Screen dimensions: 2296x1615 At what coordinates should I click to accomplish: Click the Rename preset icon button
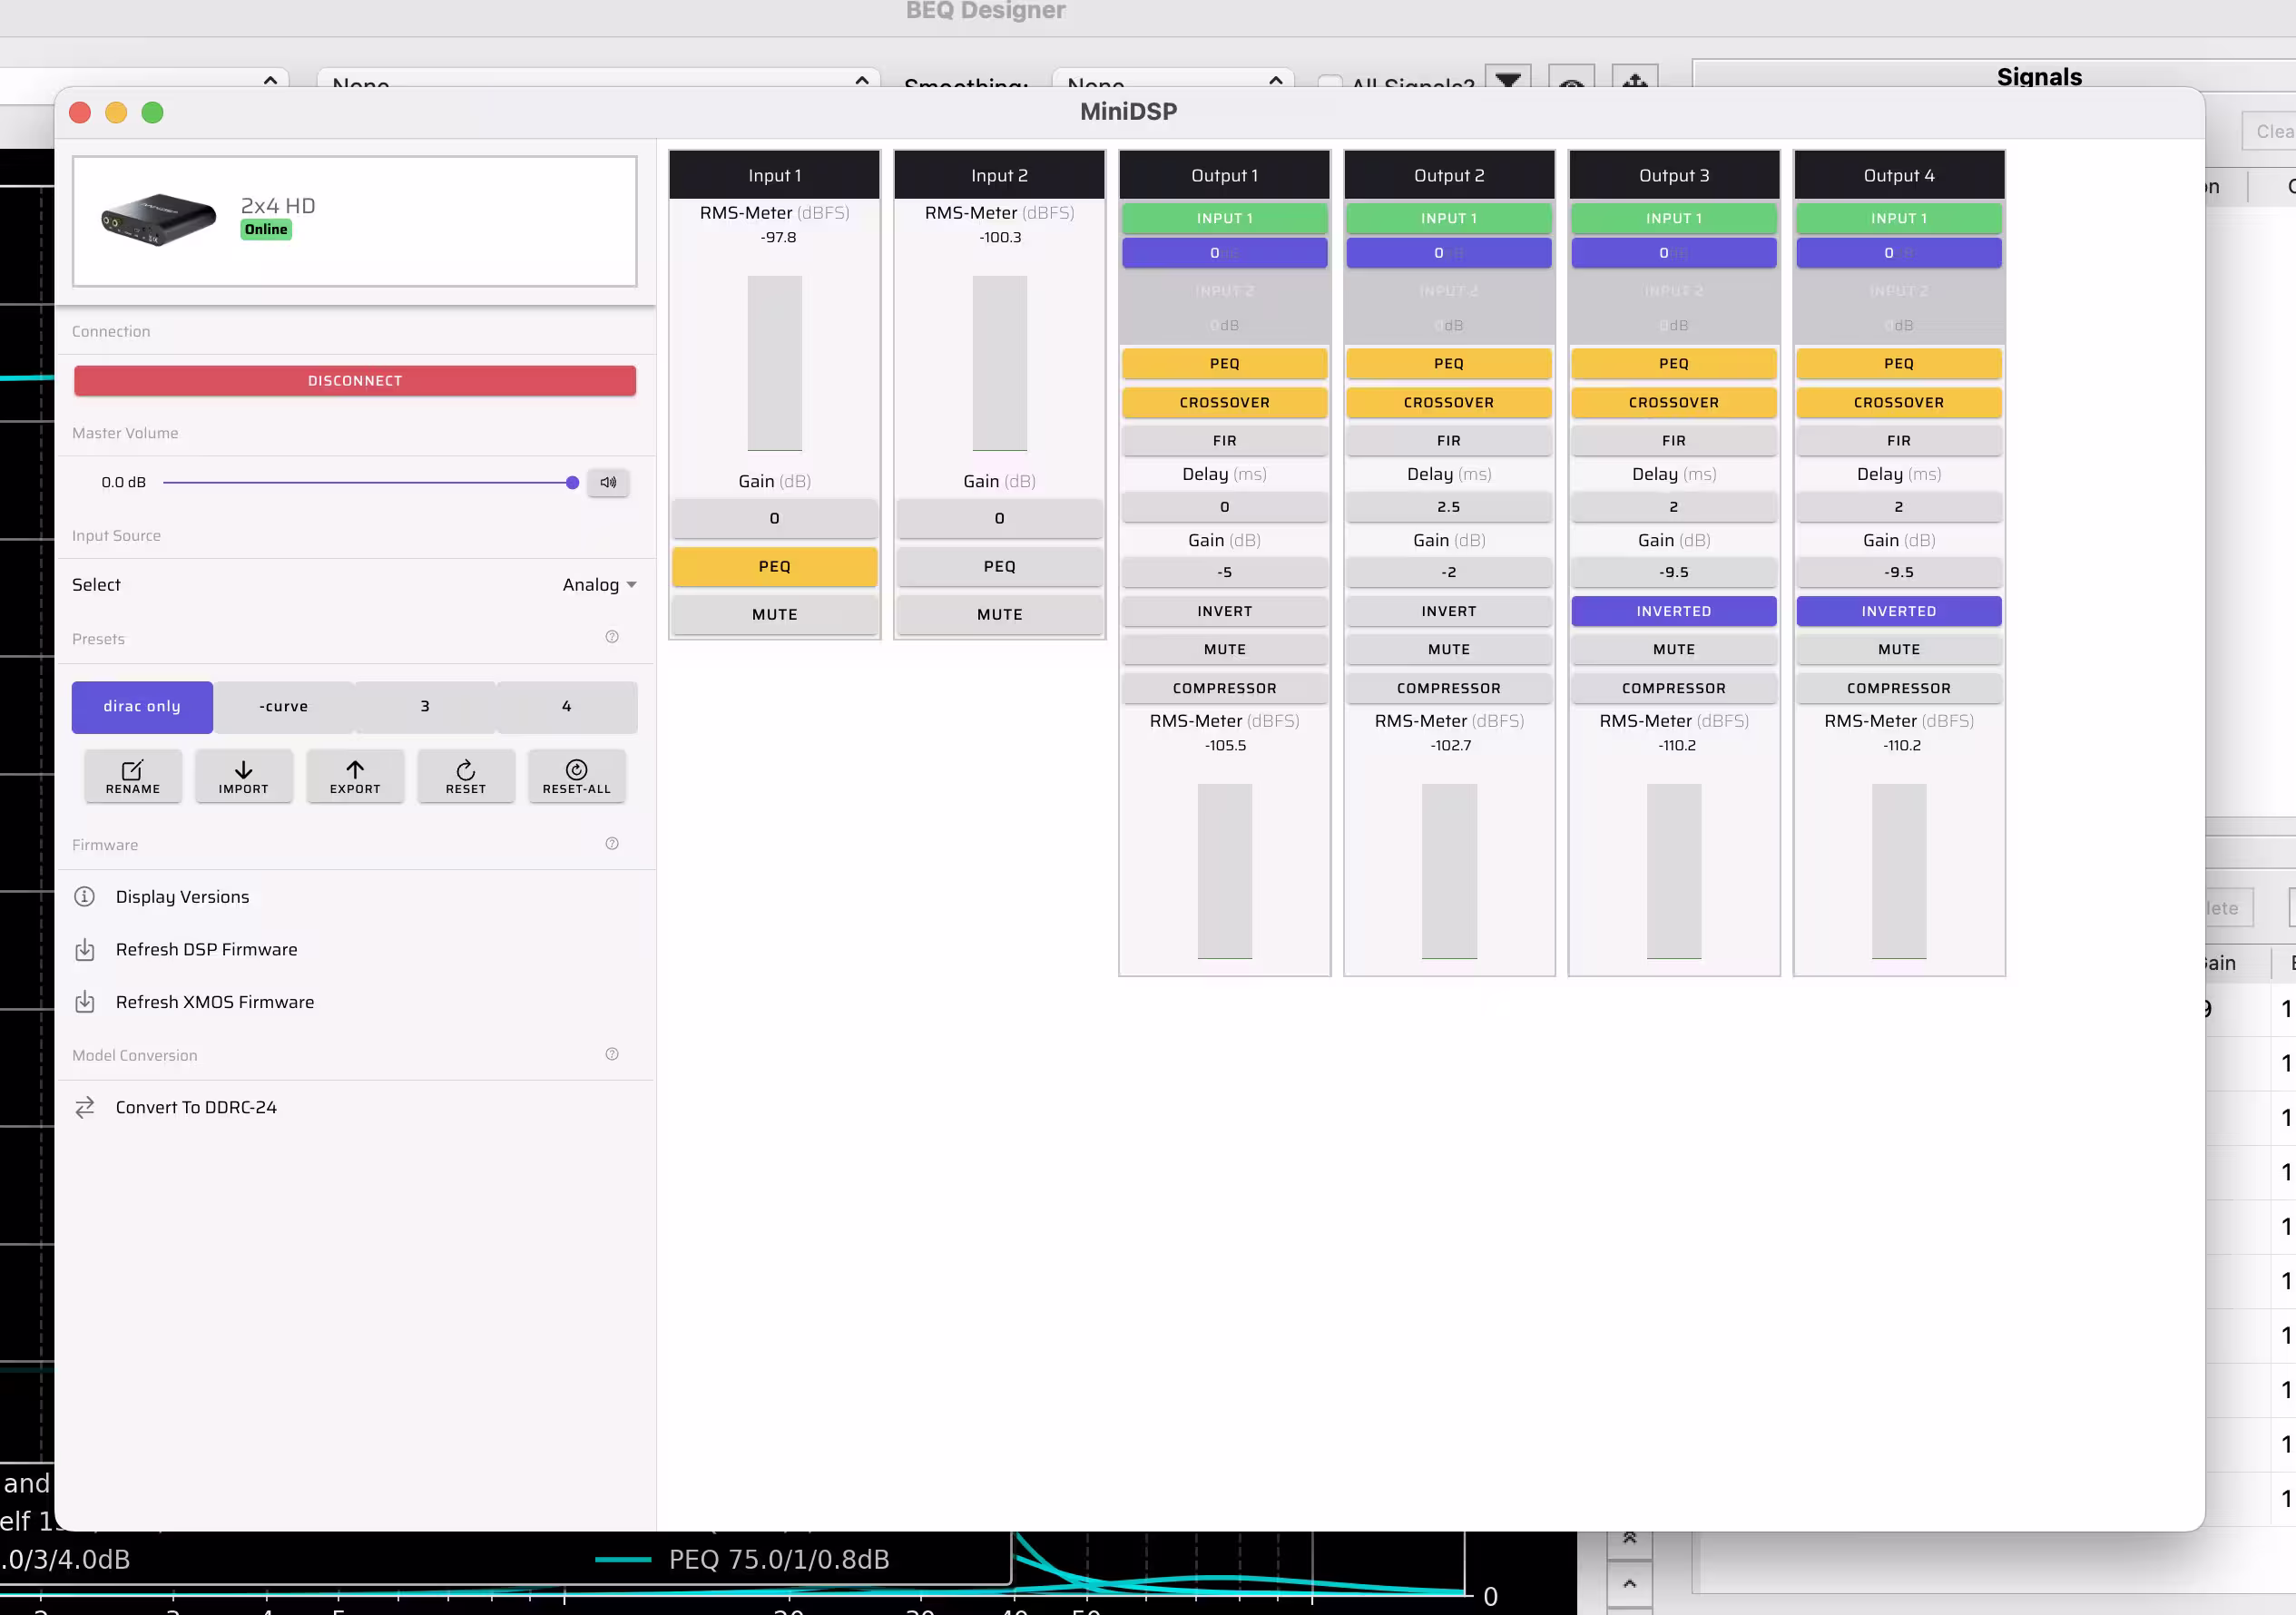(x=133, y=777)
